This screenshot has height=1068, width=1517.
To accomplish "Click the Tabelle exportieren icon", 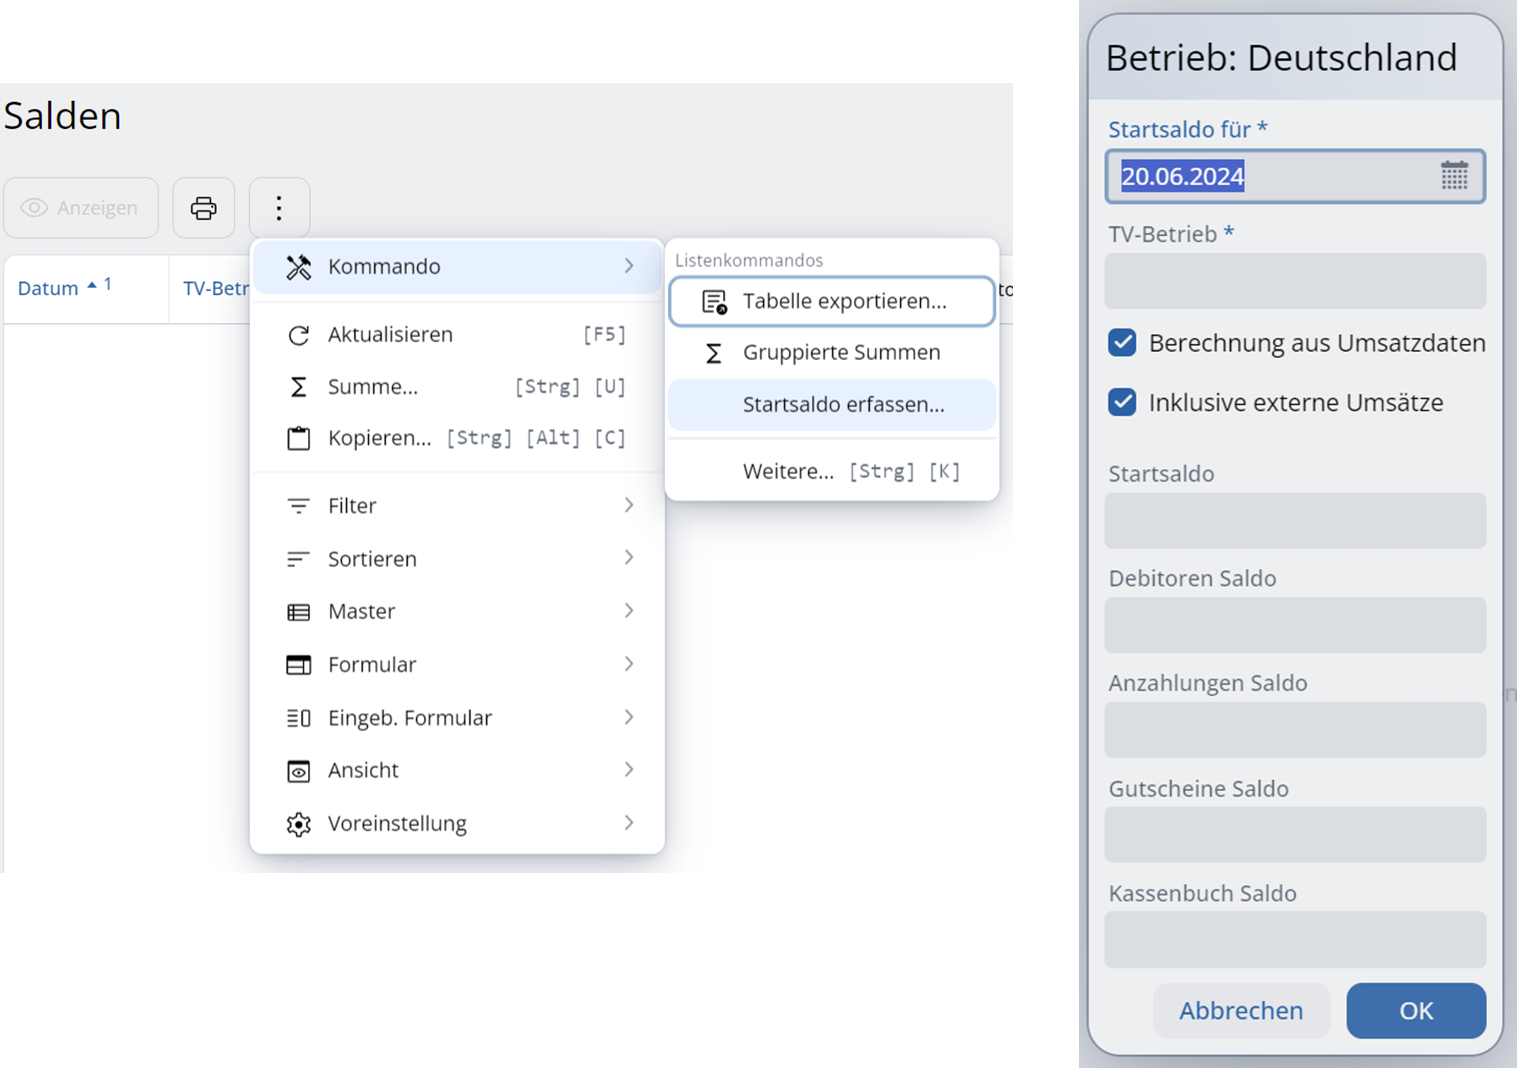I will point(714,302).
